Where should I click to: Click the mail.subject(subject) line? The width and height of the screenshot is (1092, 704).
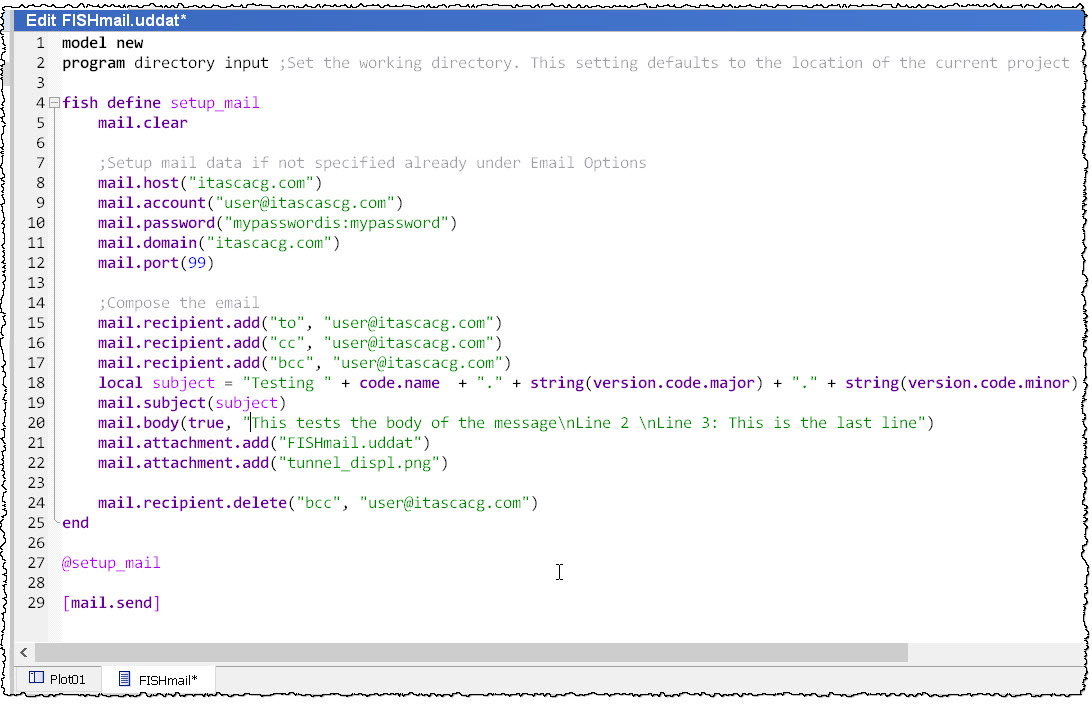point(192,403)
